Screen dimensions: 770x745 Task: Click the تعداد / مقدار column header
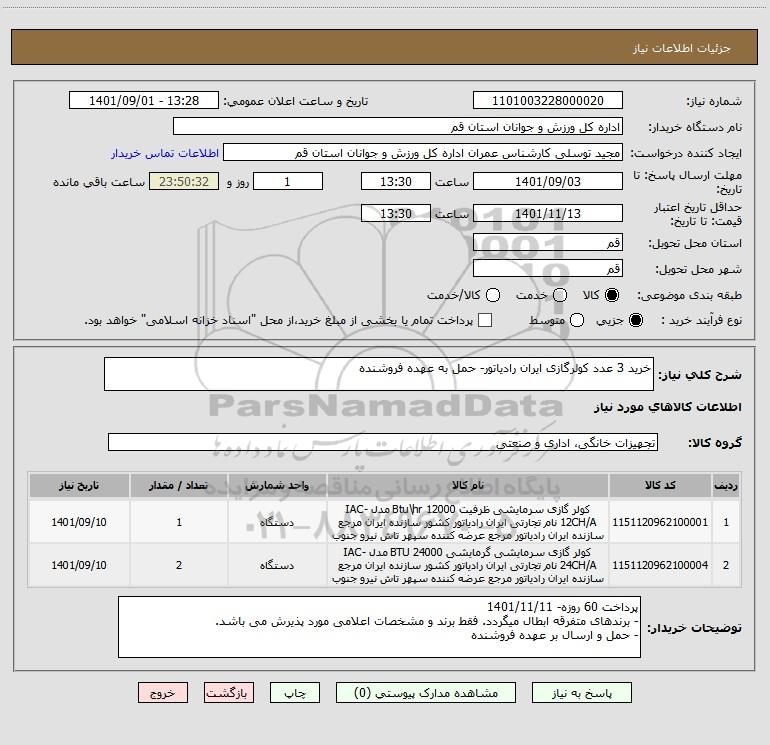pos(179,485)
